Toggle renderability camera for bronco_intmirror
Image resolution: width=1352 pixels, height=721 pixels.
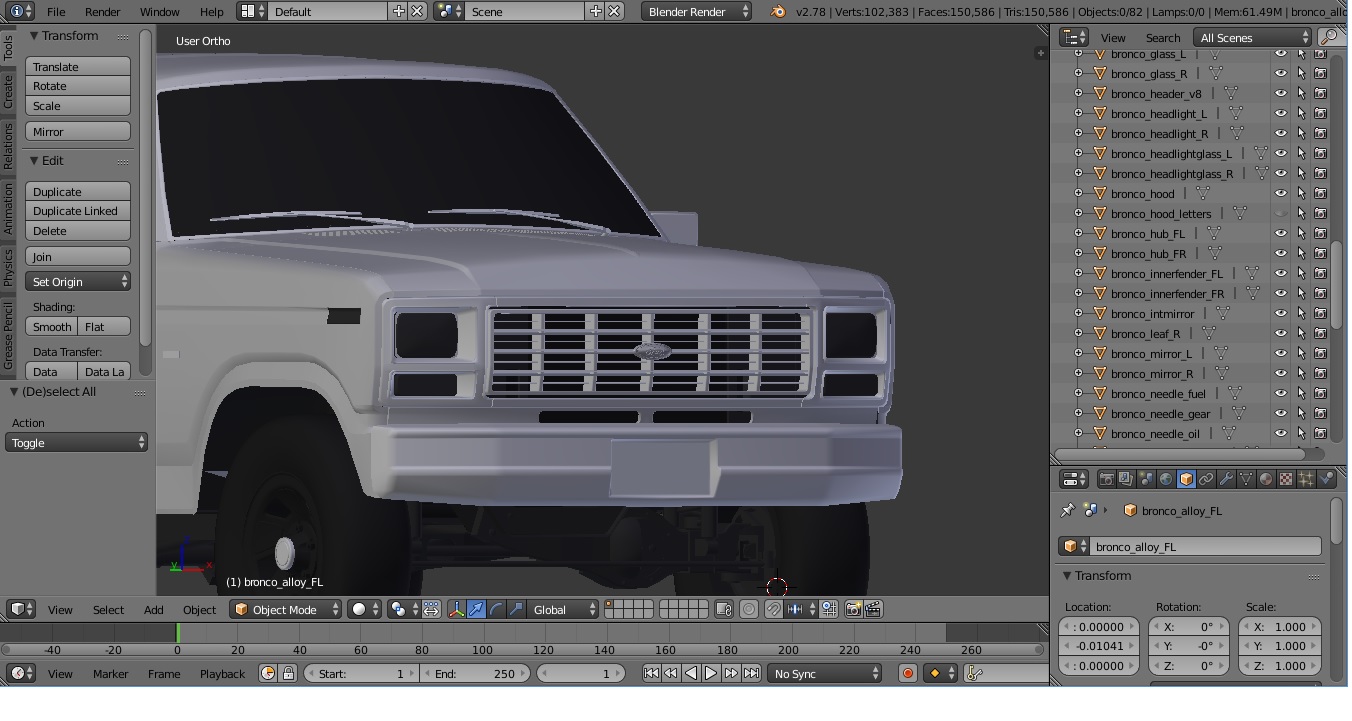point(1321,313)
